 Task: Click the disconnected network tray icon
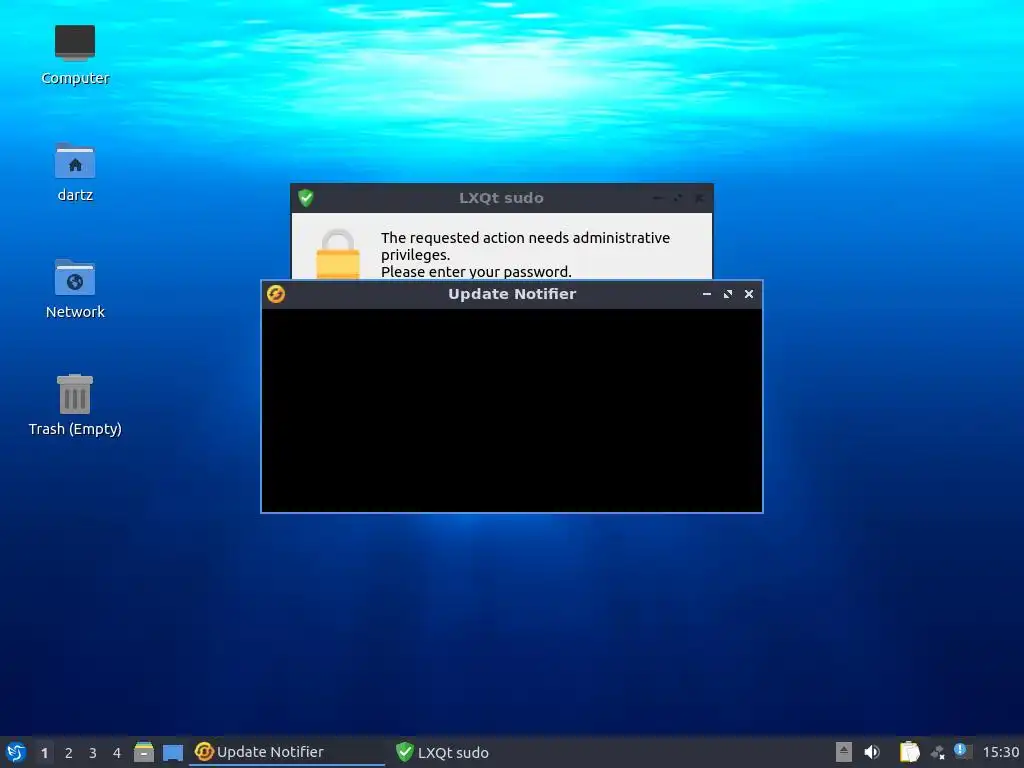click(x=938, y=753)
